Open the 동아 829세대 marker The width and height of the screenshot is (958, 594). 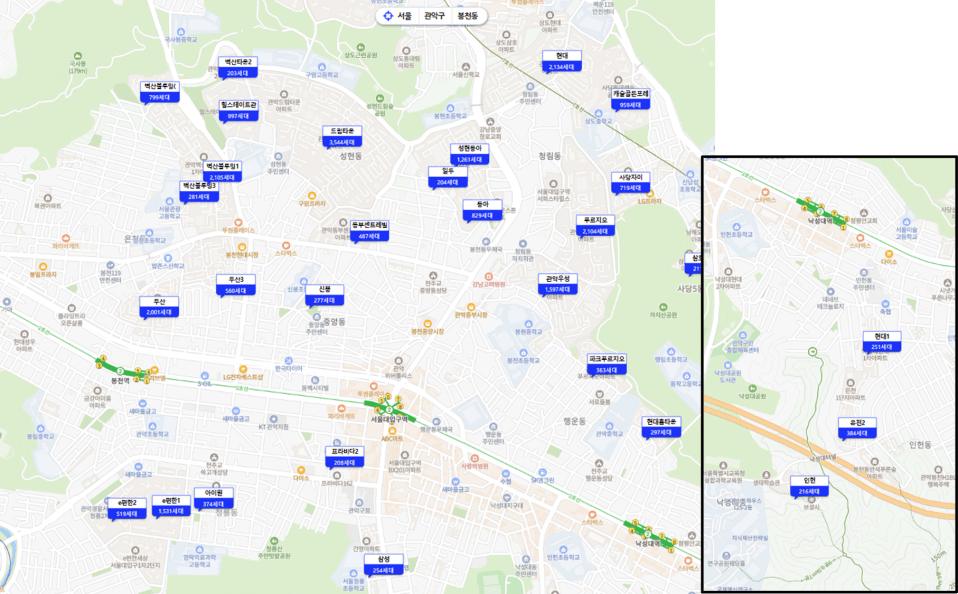point(483,210)
